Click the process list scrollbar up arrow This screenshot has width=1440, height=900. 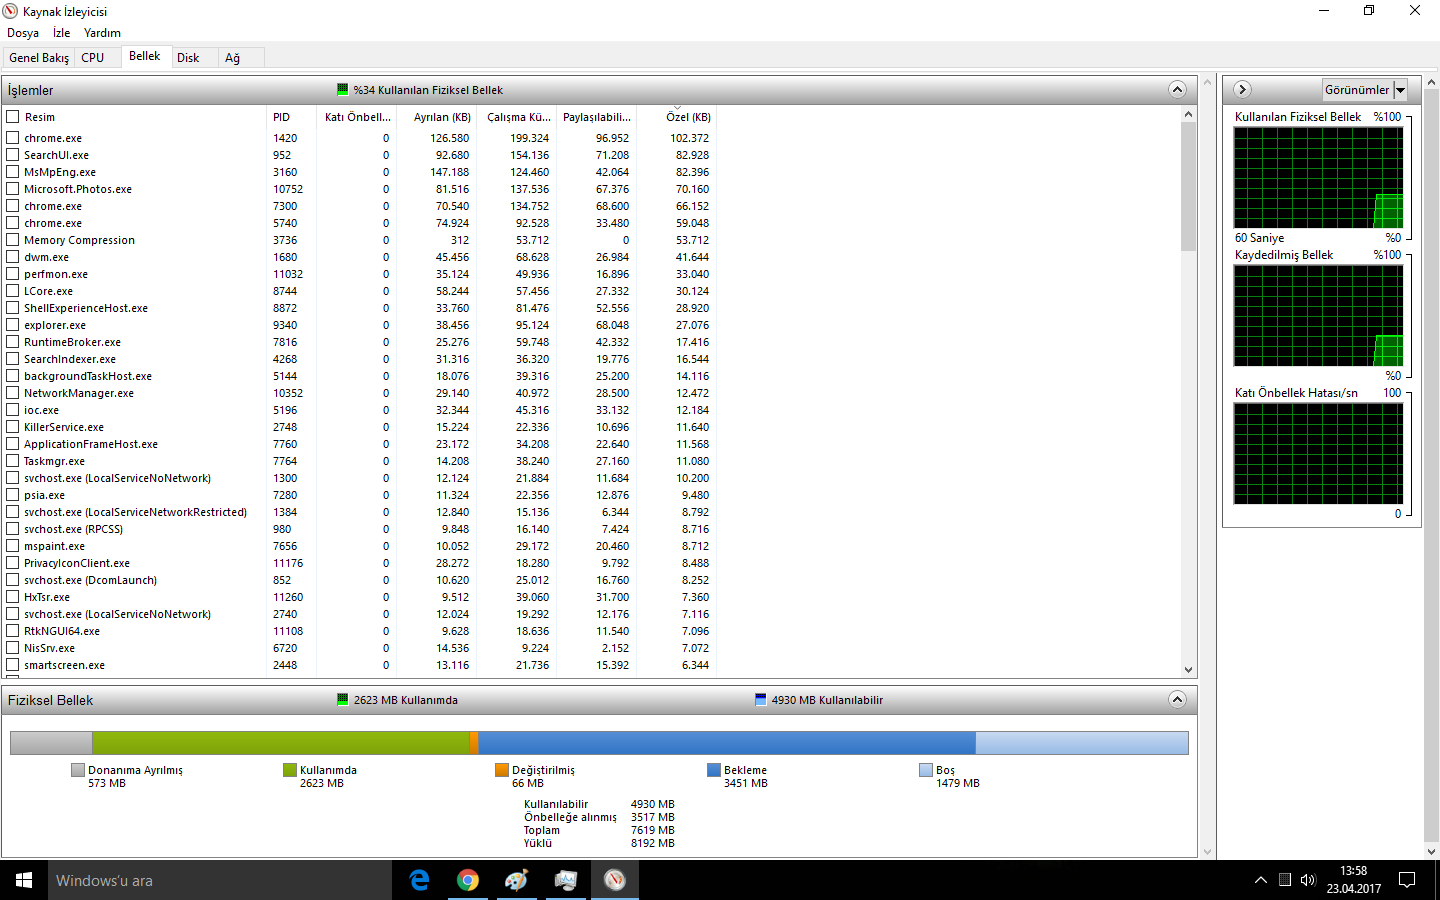(x=1189, y=114)
